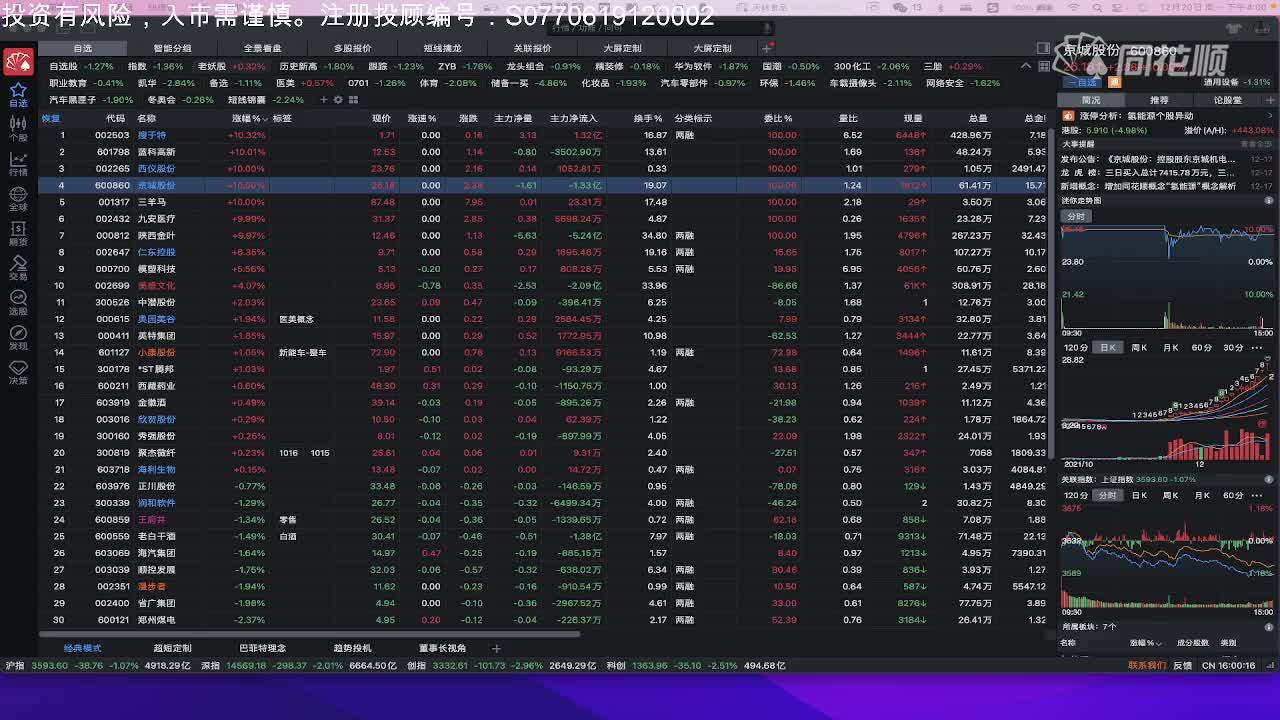The height and width of the screenshot is (720, 1280).
Task: Select 分时 period in index chart
Action: pyautogui.click(x=1107, y=495)
